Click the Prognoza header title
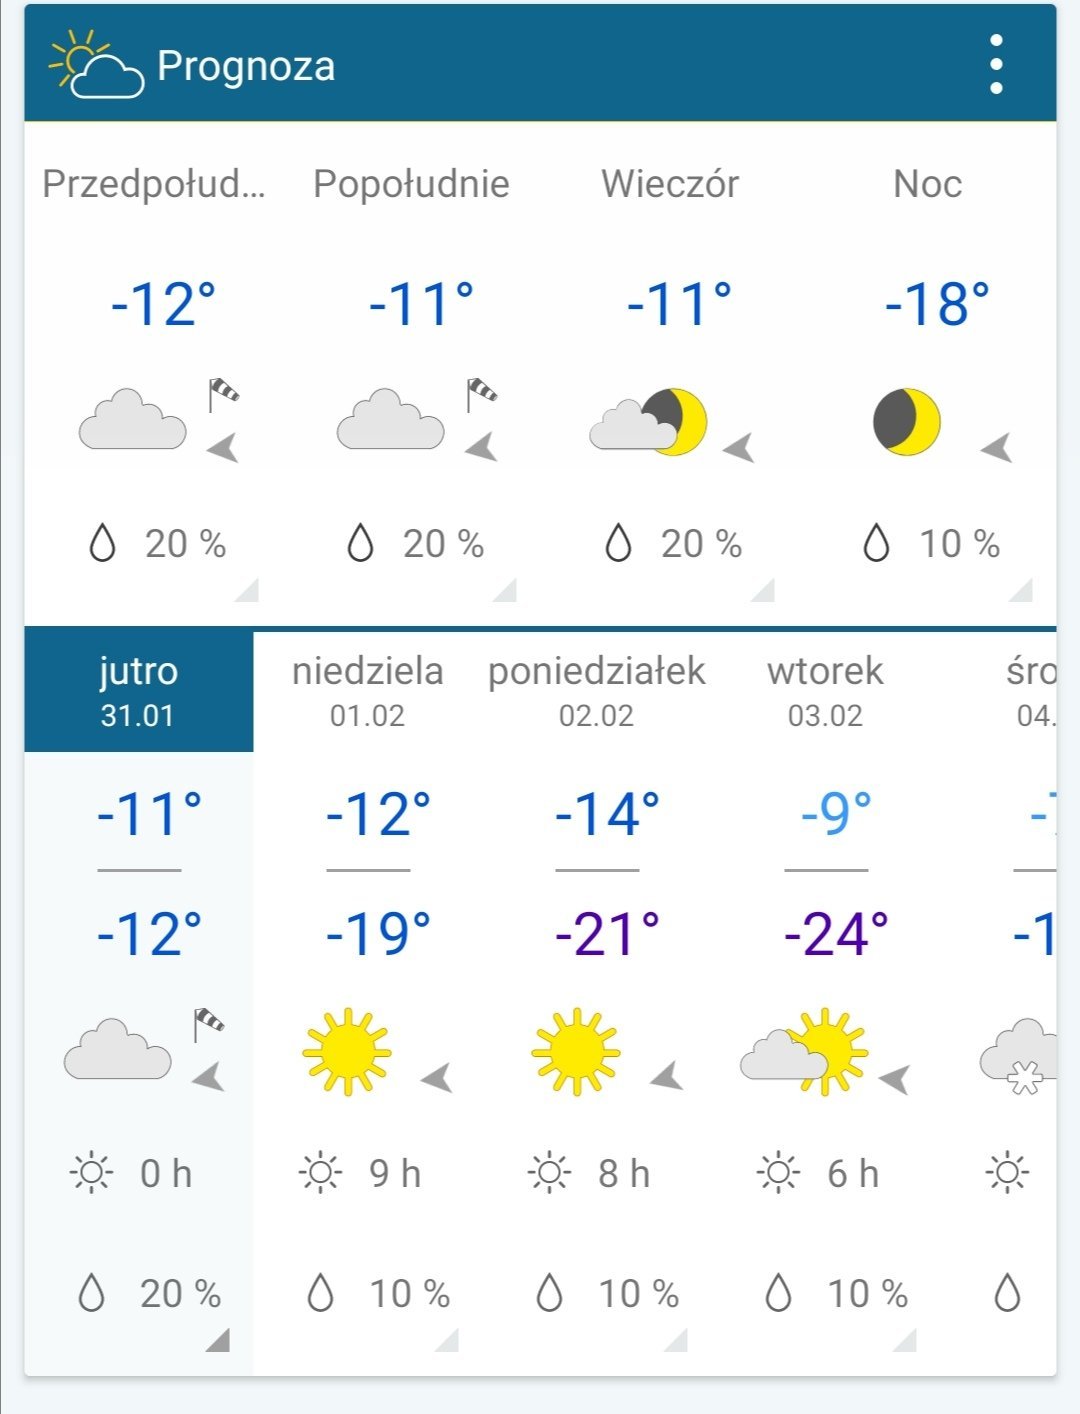This screenshot has height=1414, width=1080. coord(246,66)
